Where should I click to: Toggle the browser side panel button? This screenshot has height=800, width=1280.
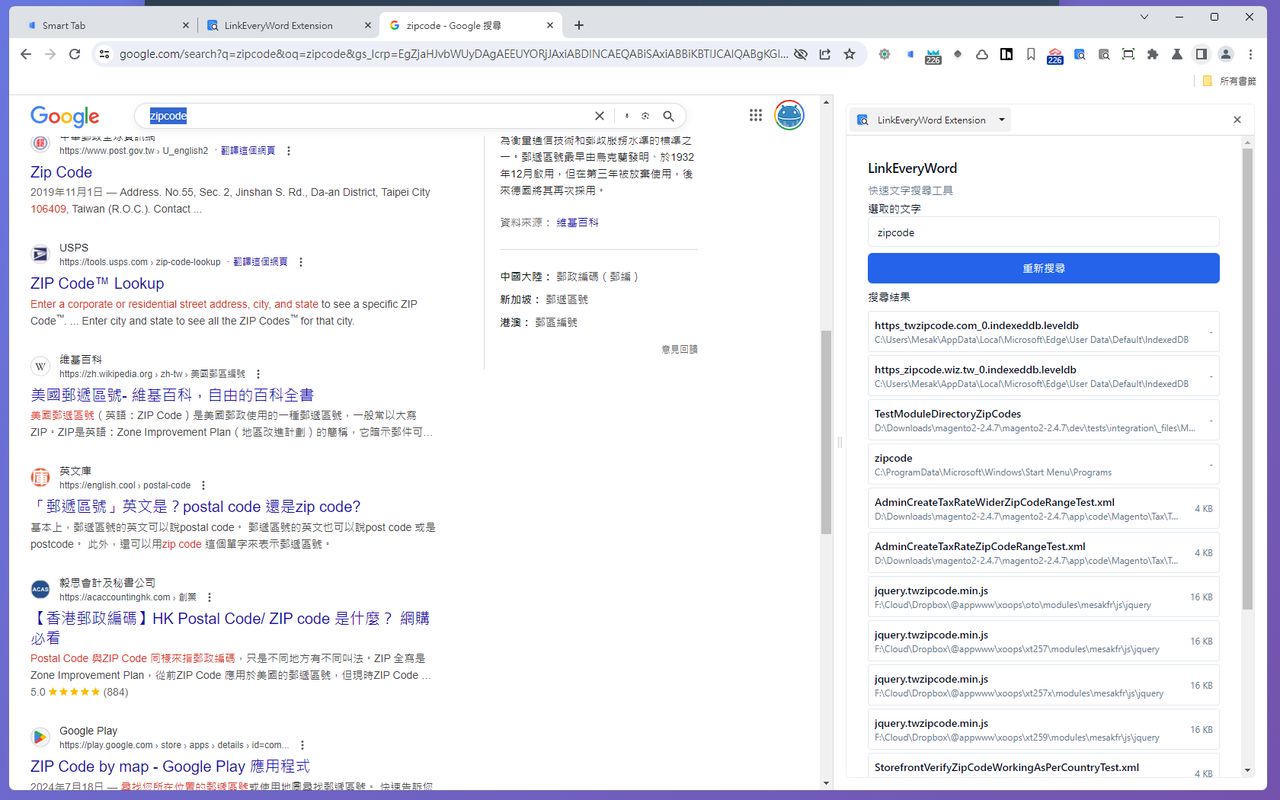pyautogui.click(x=1201, y=54)
